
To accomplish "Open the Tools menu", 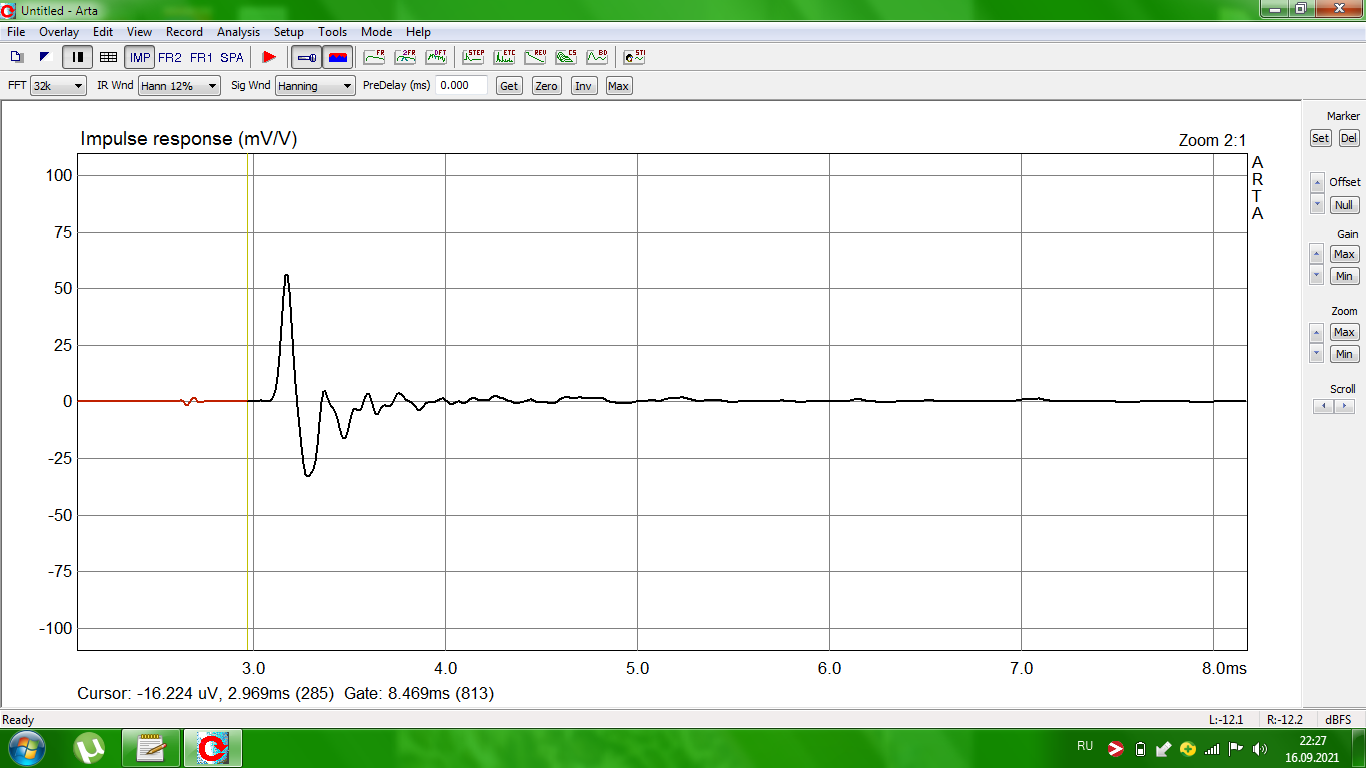I will 333,32.
